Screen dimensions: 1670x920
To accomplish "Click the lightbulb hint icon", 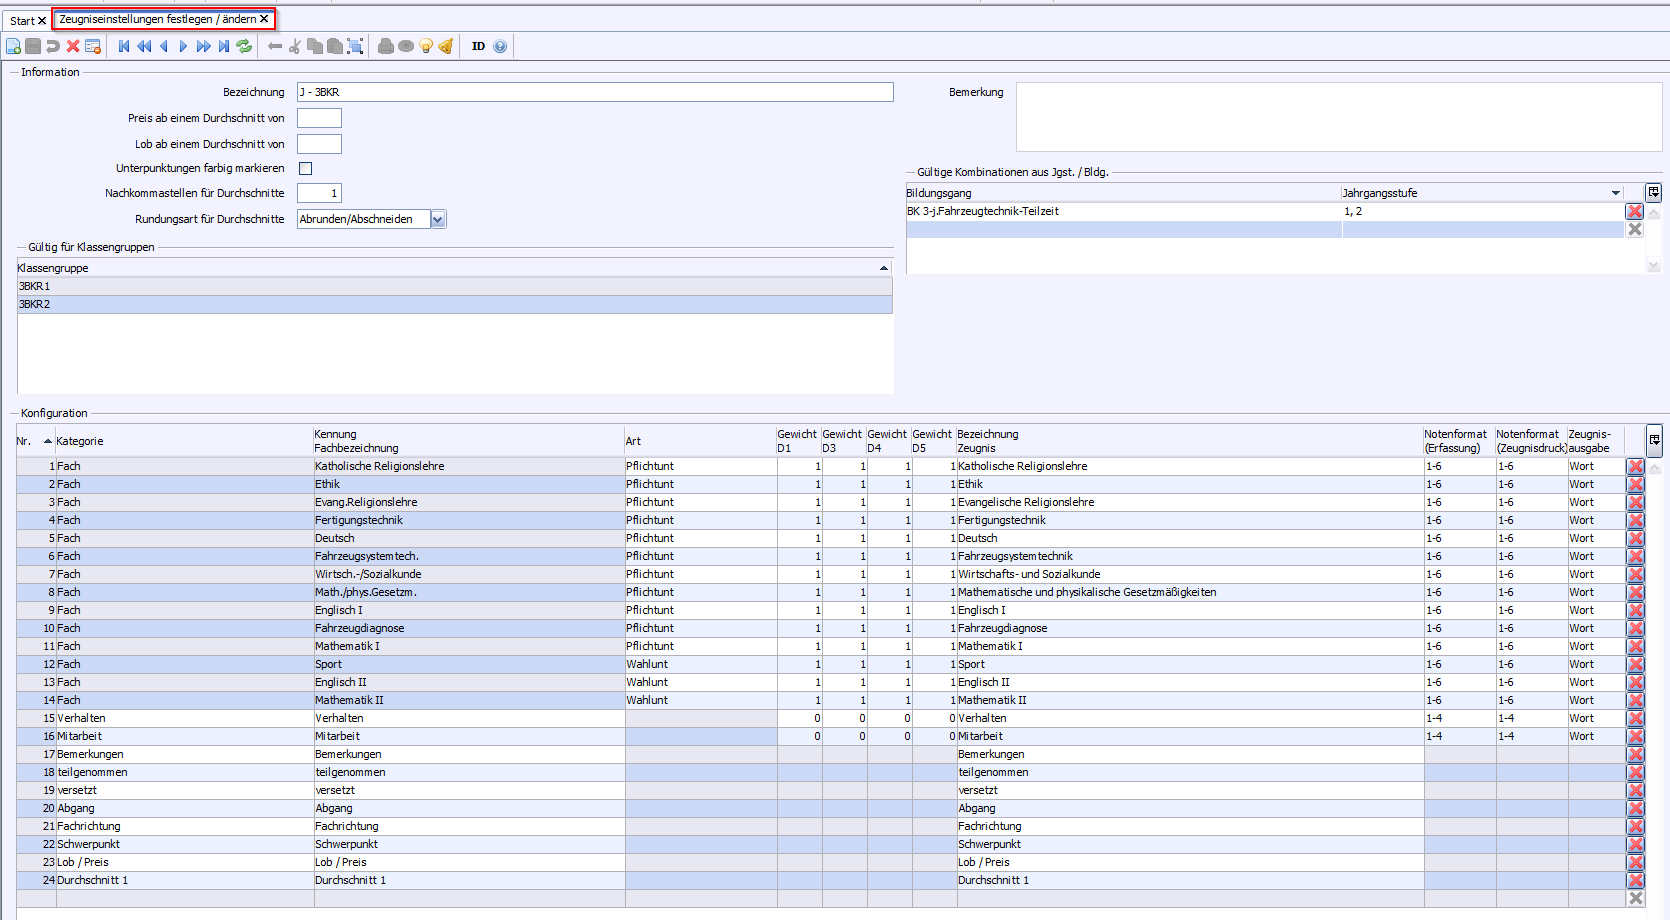I will tap(426, 46).
